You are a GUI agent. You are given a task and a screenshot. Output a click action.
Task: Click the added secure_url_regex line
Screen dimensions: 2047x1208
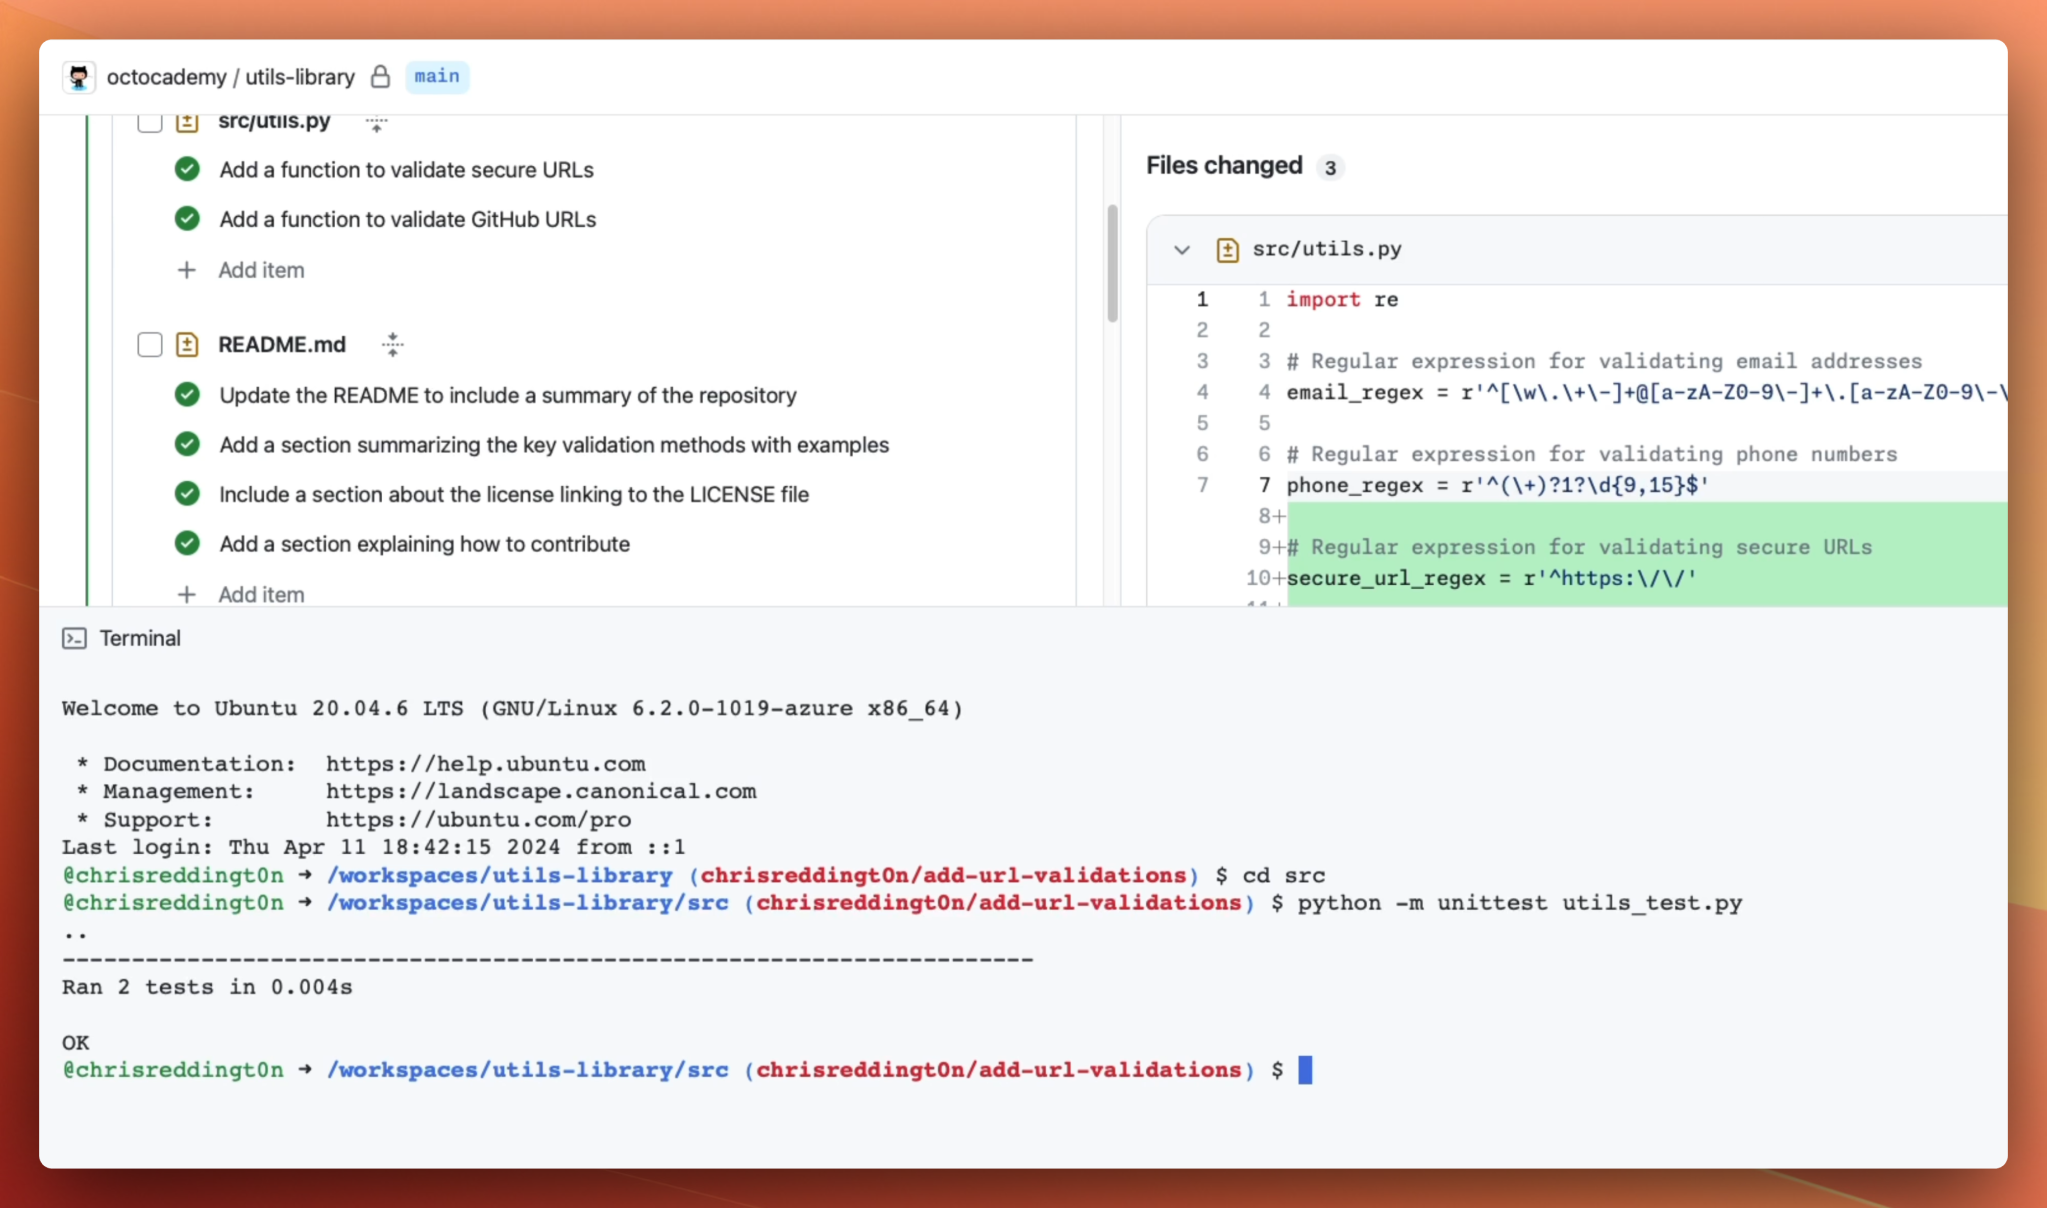(1491, 578)
